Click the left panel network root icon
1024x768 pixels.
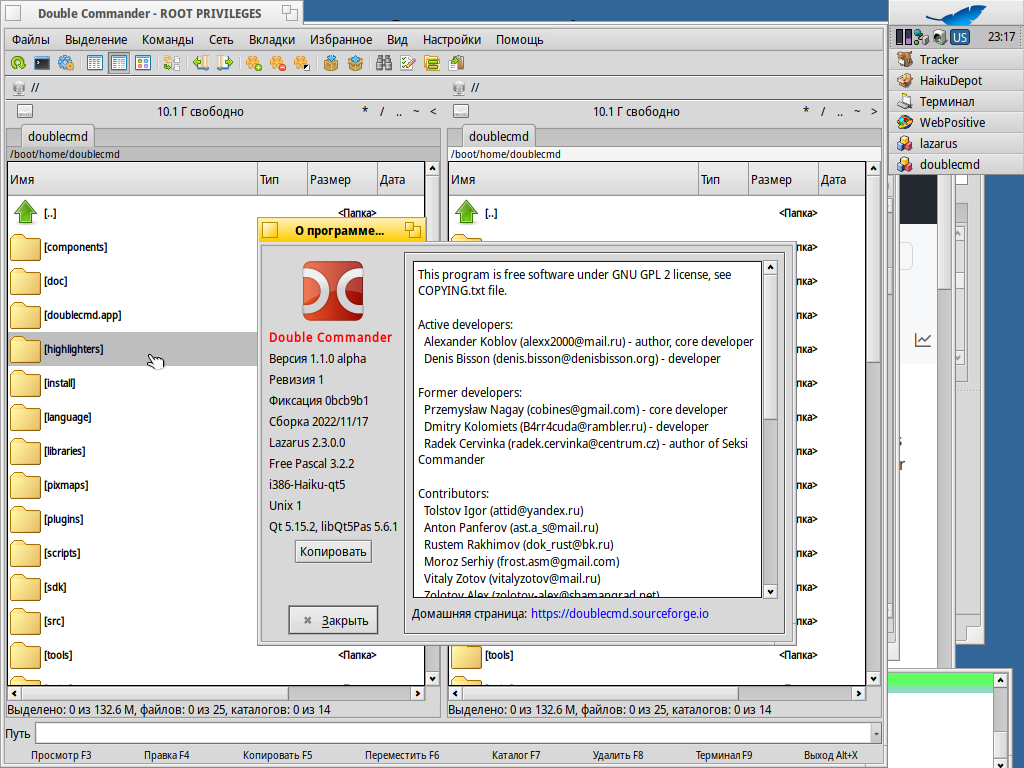pos(19,88)
